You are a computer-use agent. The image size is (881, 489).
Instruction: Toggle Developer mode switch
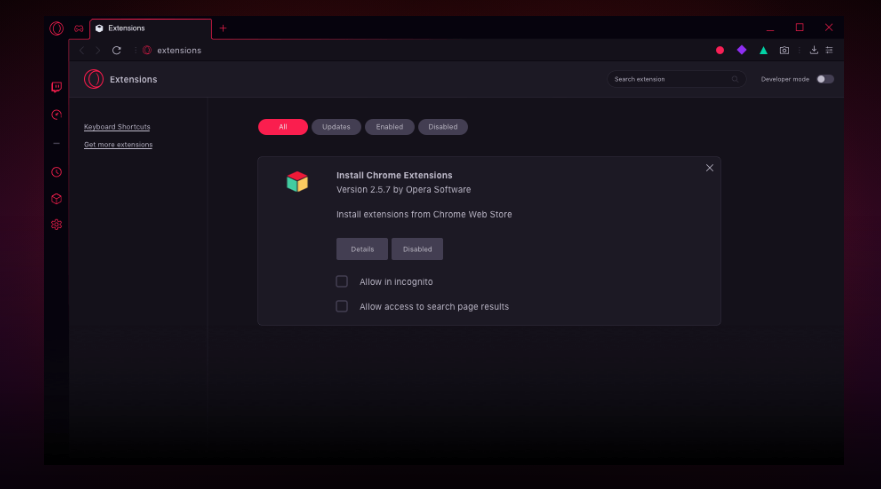(x=825, y=79)
